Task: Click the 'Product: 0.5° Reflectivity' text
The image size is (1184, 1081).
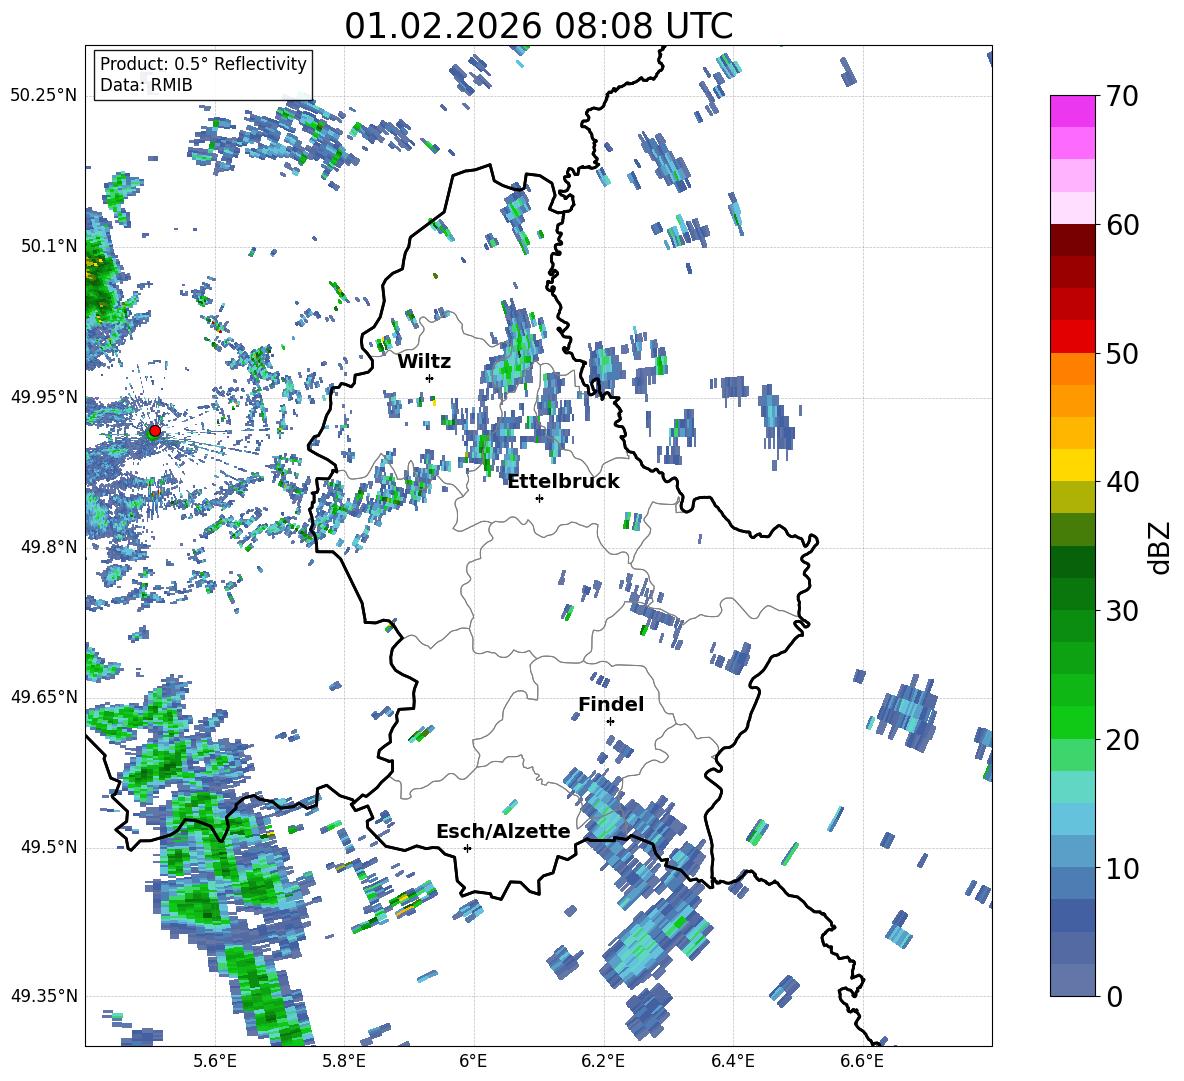Action: [203, 63]
